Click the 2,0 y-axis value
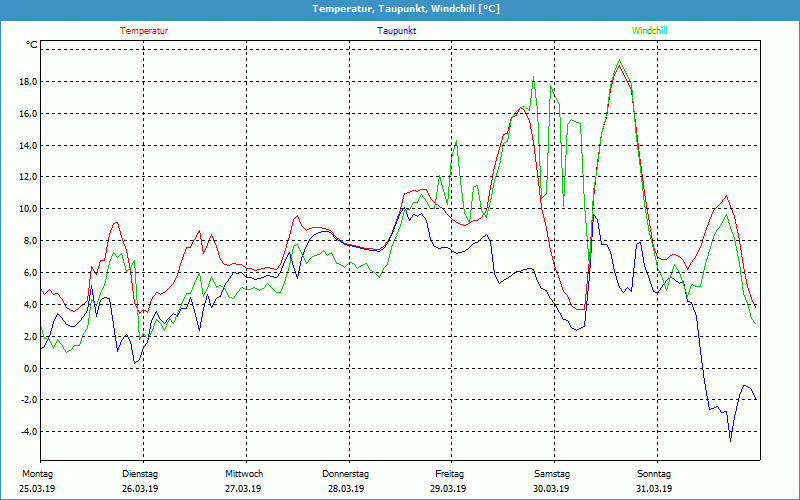The width and height of the screenshot is (800, 500). 31,336
